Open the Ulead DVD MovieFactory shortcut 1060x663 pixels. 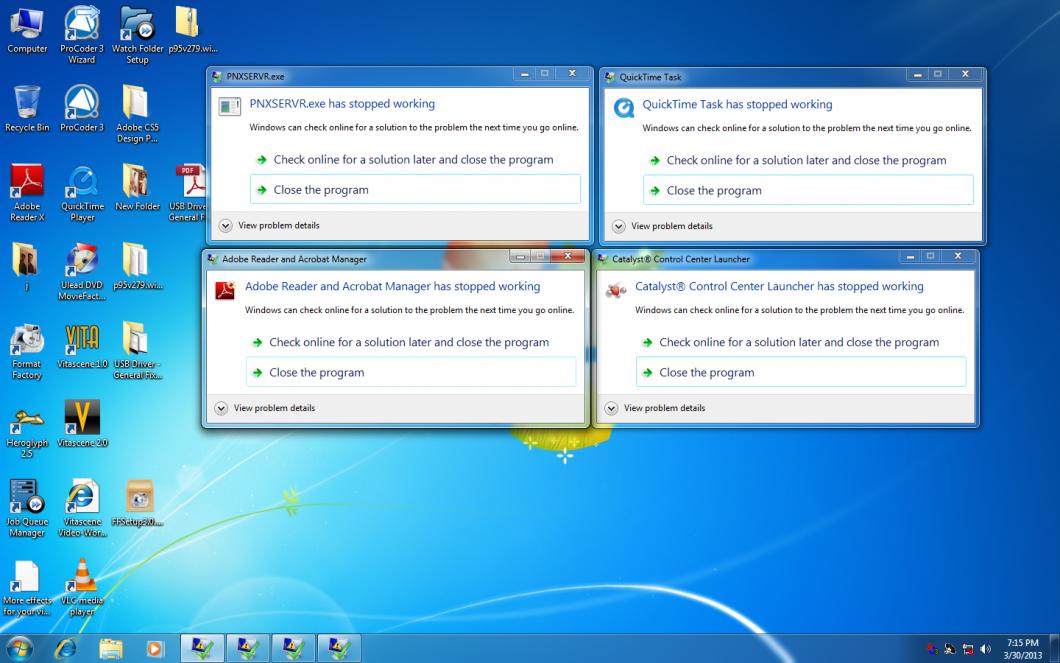pos(82,262)
